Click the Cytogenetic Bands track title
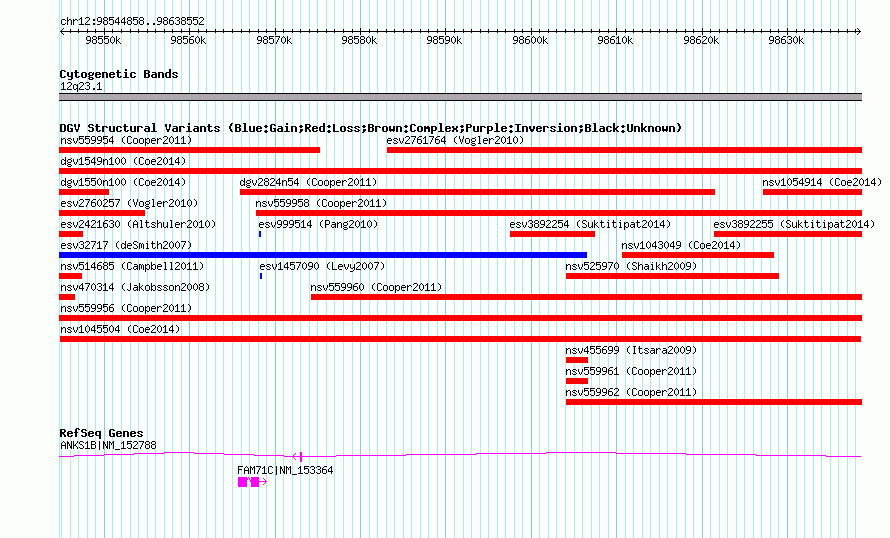Viewport: 890px width, 538px height. coord(119,74)
